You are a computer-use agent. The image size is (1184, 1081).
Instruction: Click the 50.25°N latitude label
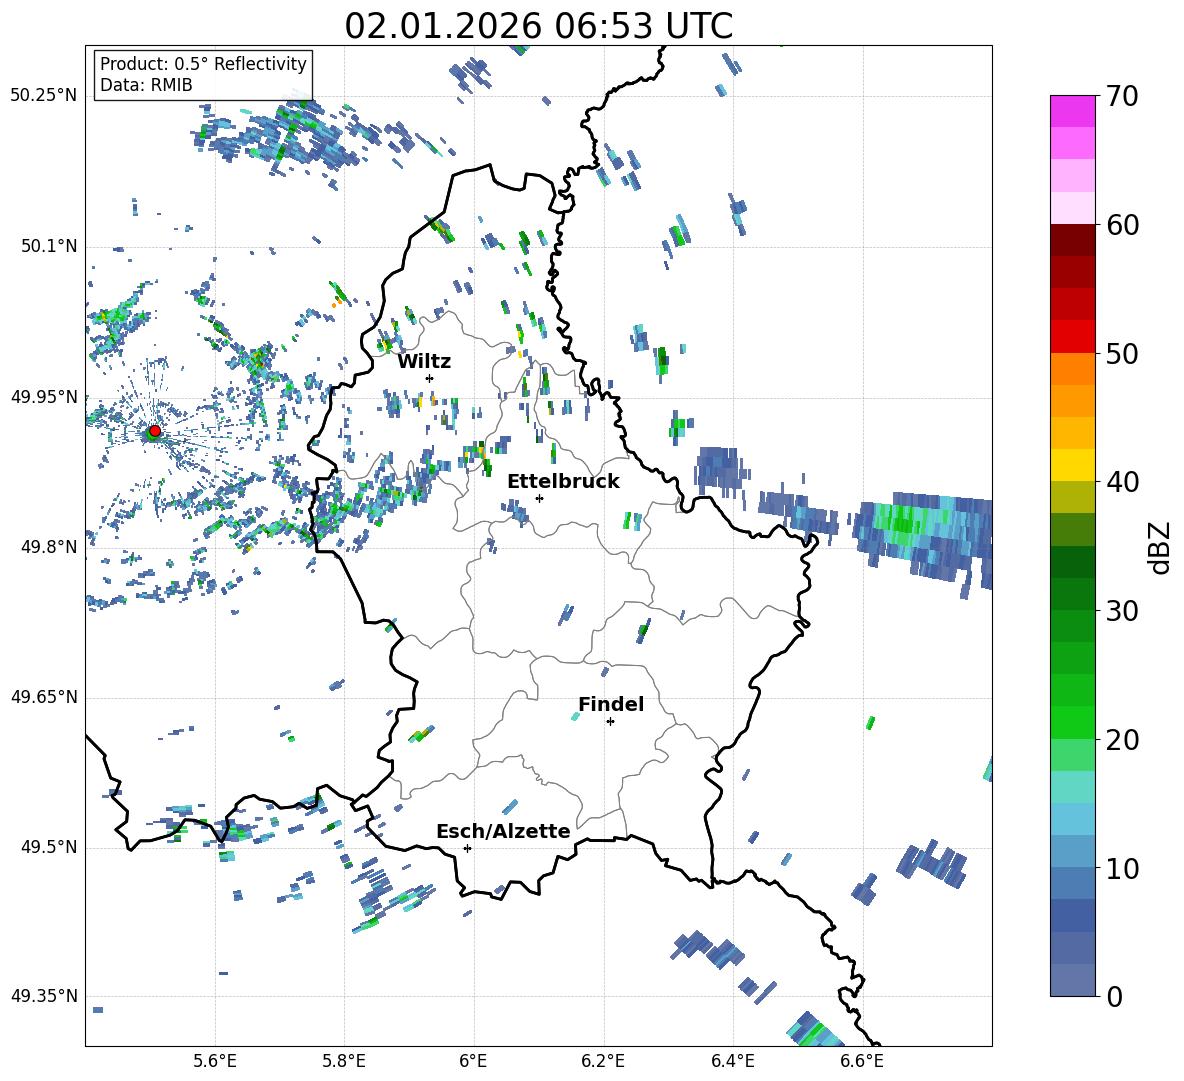tap(44, 96)
